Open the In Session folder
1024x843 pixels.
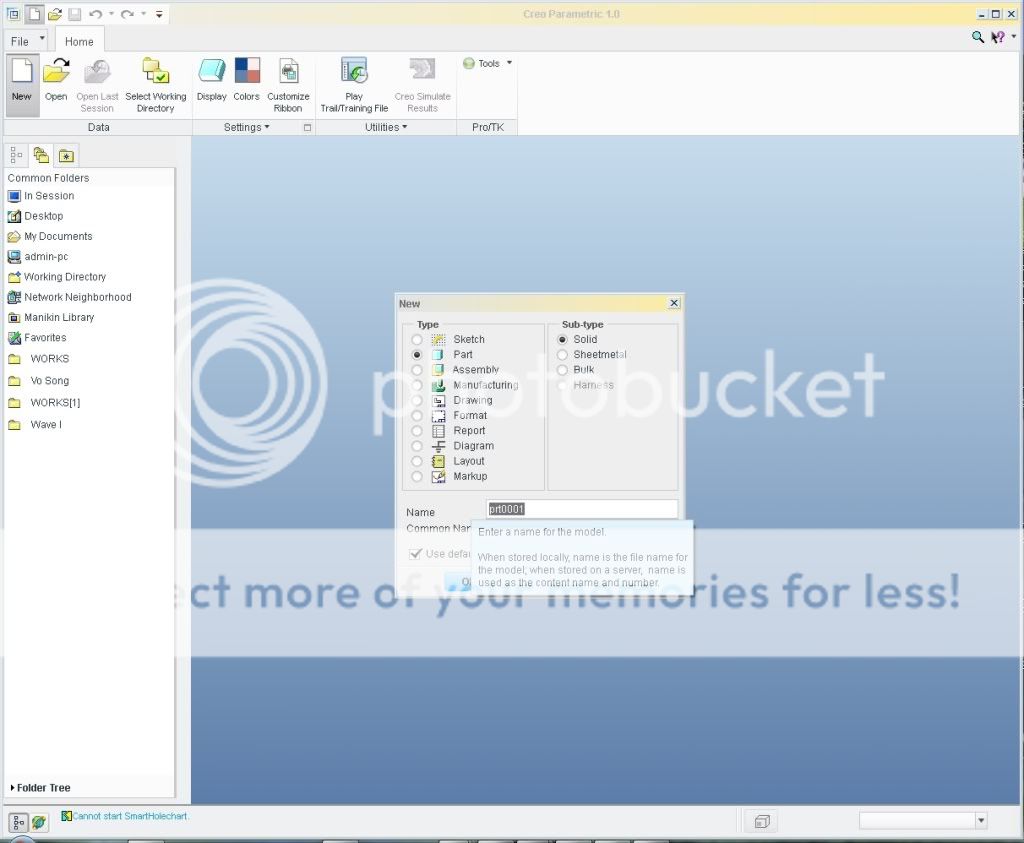[x=41, y=196]
